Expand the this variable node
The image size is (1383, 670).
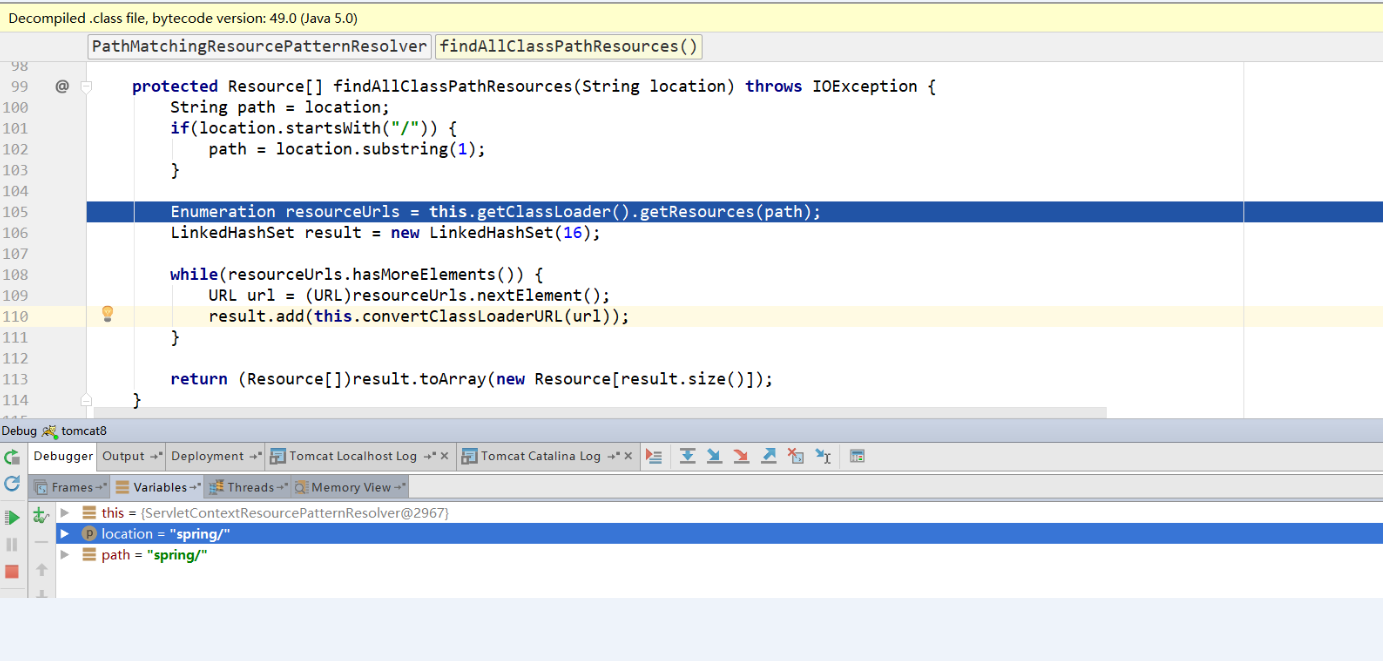click(64, 512)
